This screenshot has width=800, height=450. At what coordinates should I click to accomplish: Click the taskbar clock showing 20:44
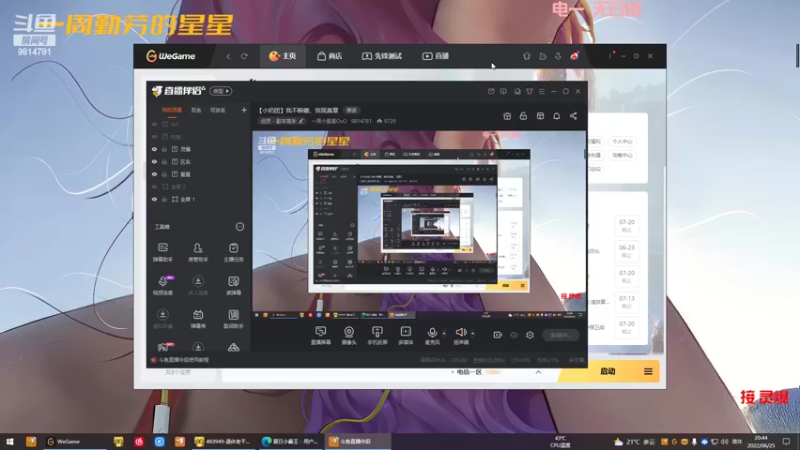[761, 442]
